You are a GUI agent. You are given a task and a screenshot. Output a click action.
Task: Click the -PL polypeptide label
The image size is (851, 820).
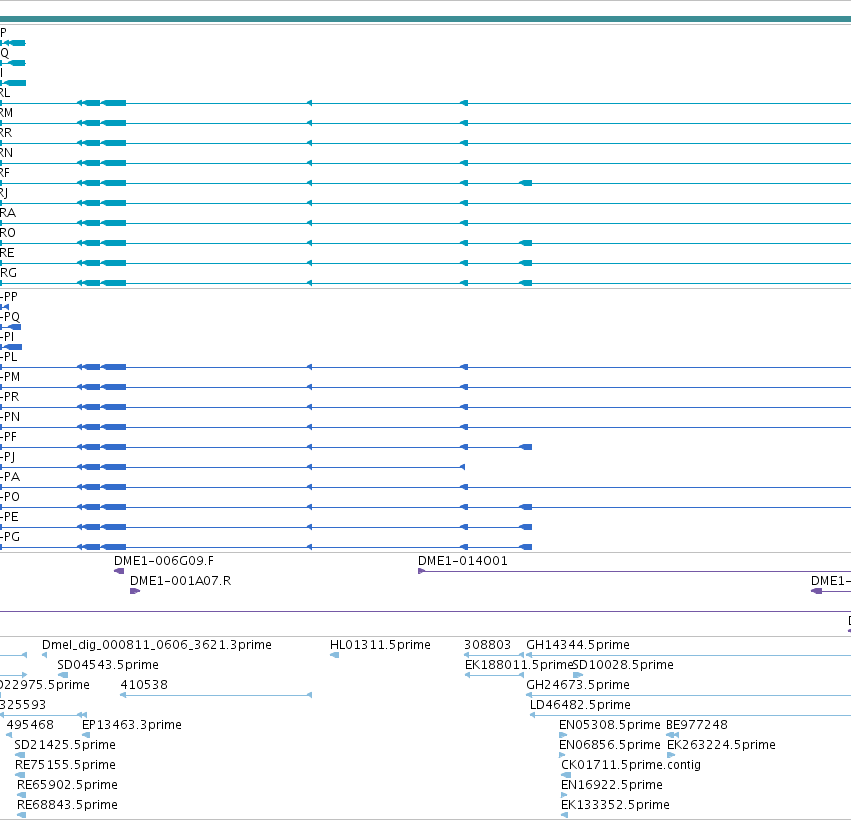click(9, 357)
